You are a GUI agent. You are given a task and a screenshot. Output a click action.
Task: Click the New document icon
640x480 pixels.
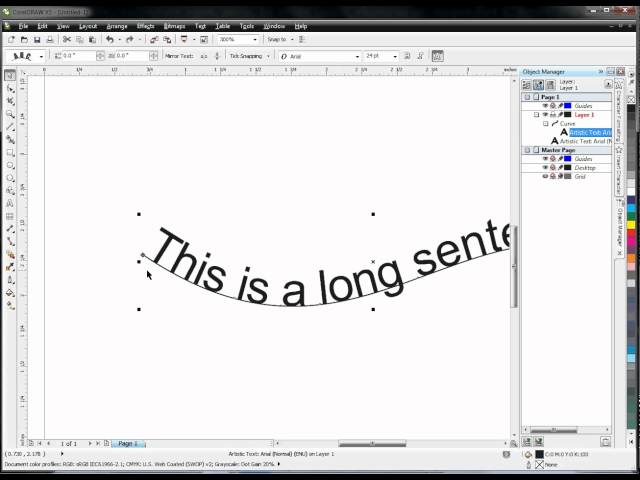(11, 40)
